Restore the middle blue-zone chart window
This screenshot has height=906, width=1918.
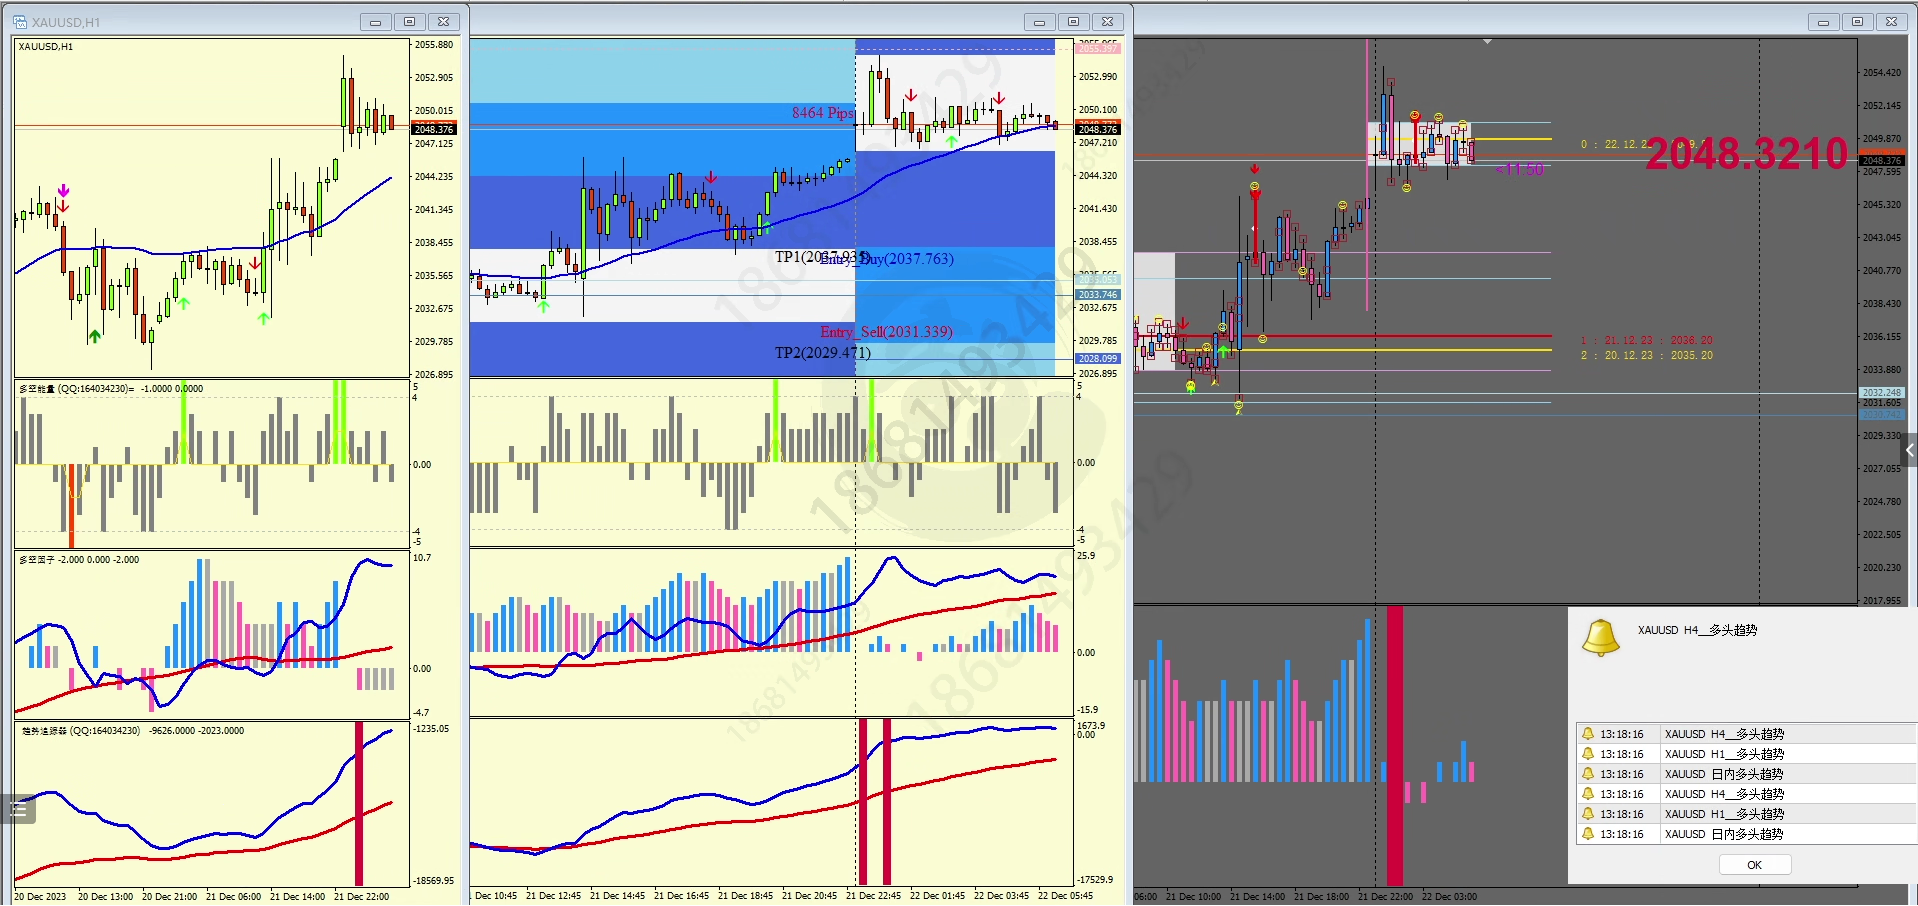click(x=1073, y=22)
